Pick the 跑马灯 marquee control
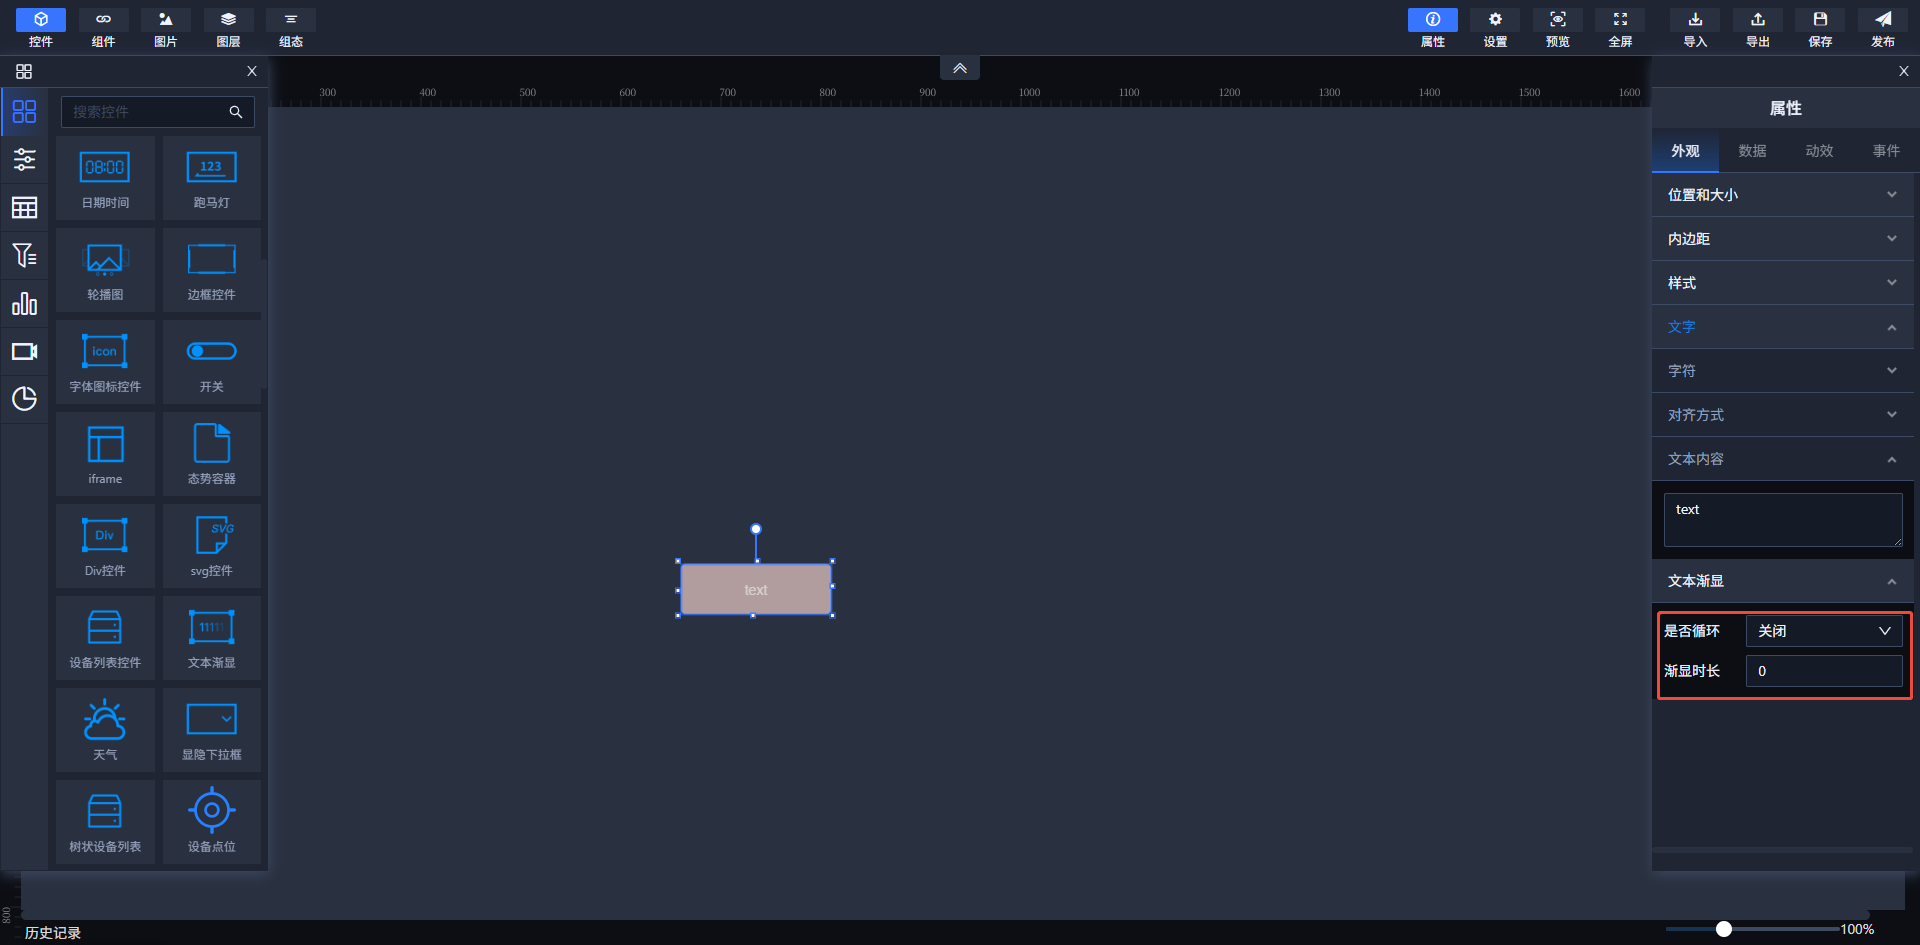The image size is (1920, 945). [212, 178]
